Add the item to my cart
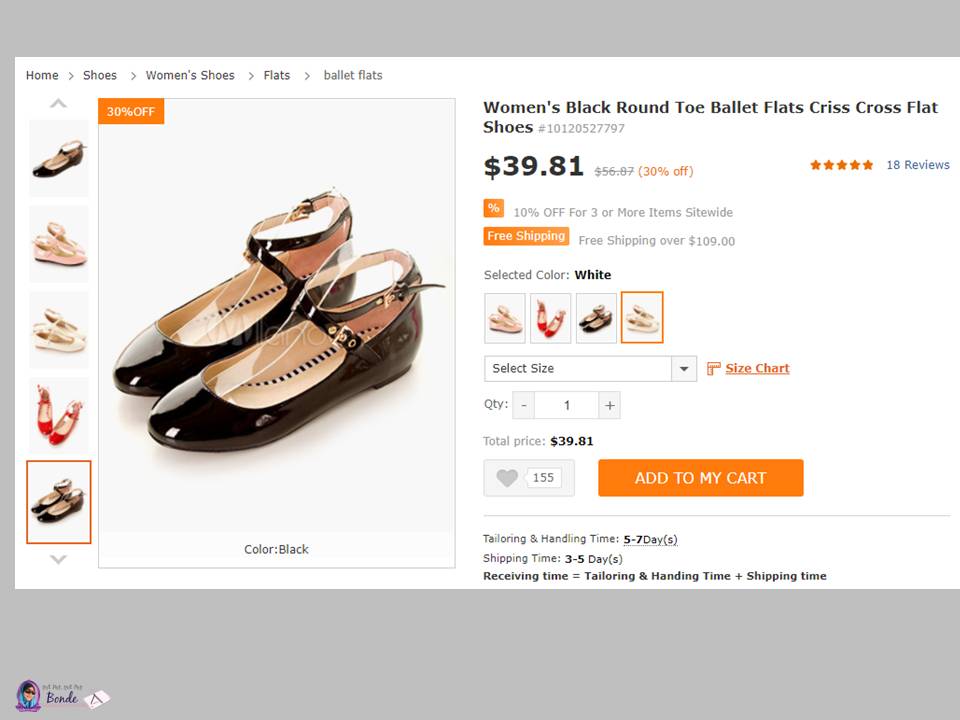960x720 pixels. click(x=700, y=478)
